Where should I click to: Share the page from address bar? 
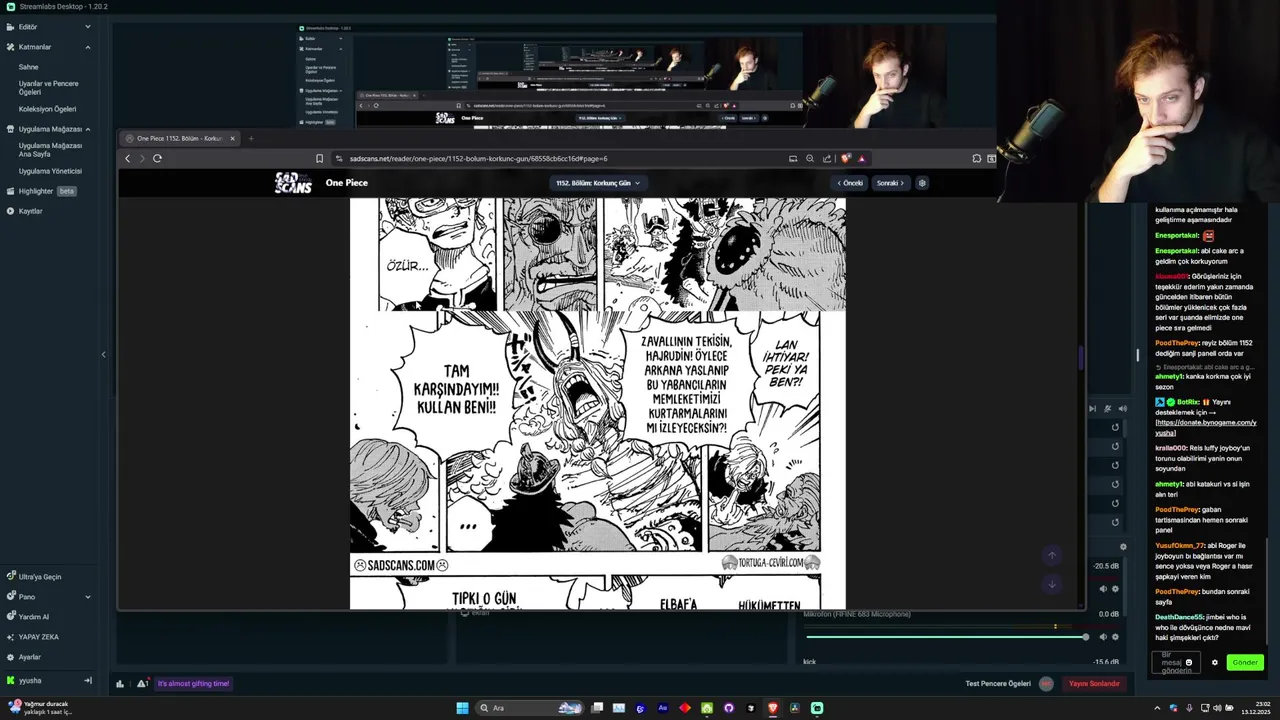click(x=827, y=158)
